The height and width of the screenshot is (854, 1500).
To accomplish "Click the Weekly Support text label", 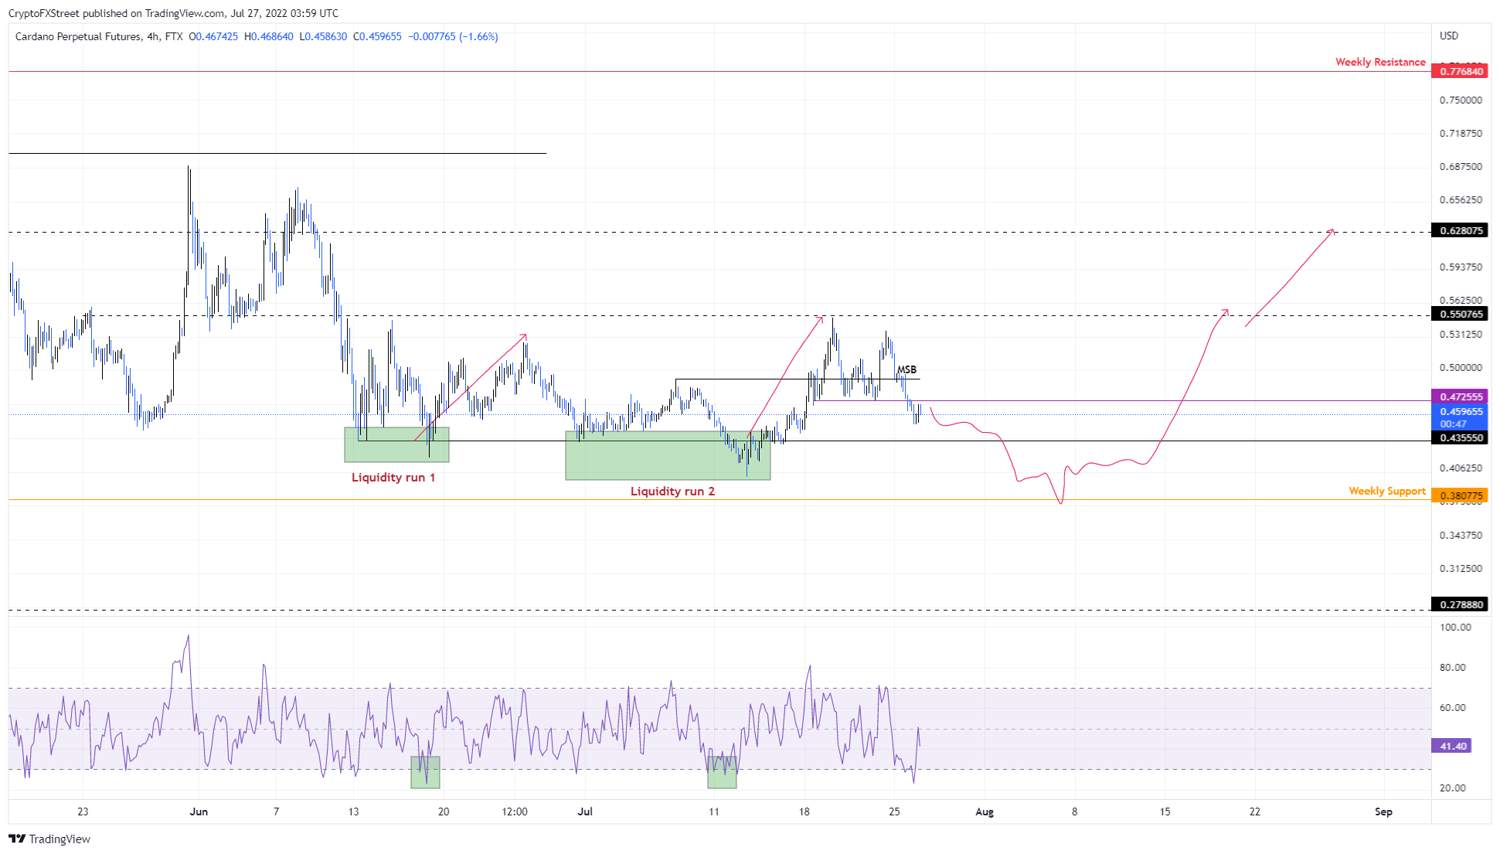I will click(x=1387, y=491).
